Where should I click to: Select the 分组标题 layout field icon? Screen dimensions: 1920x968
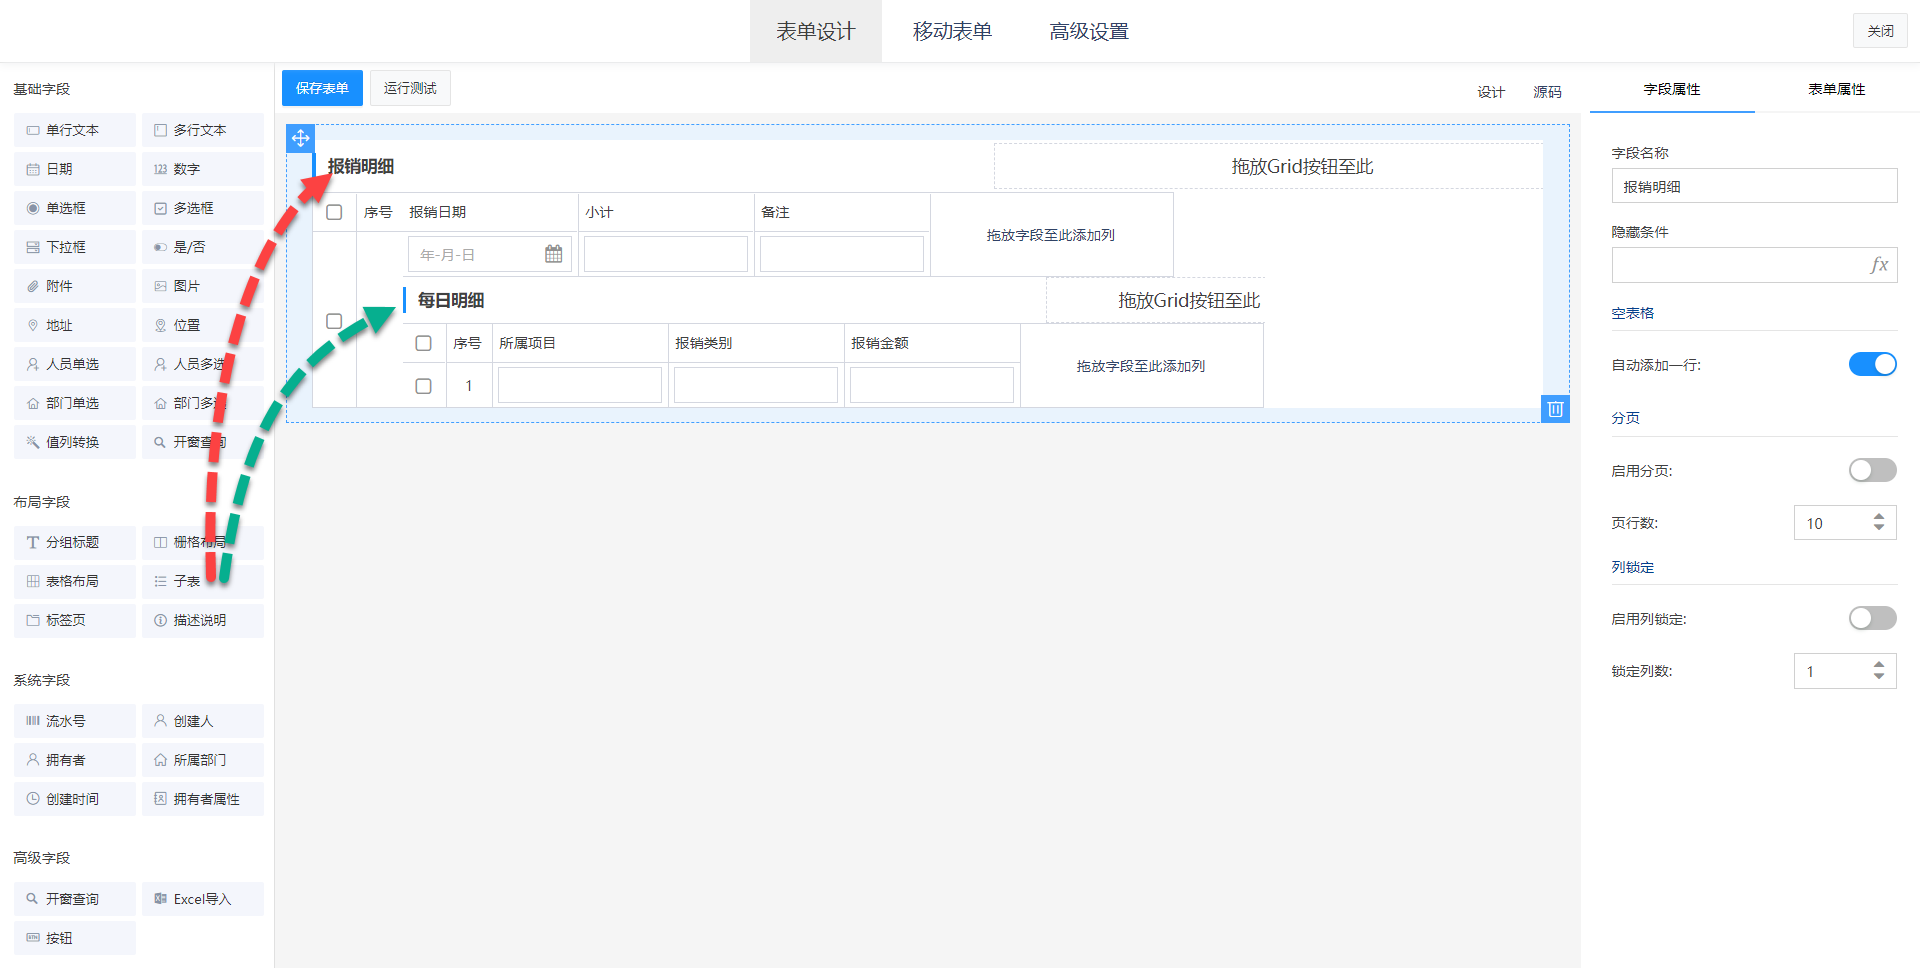tap(33, 542)
